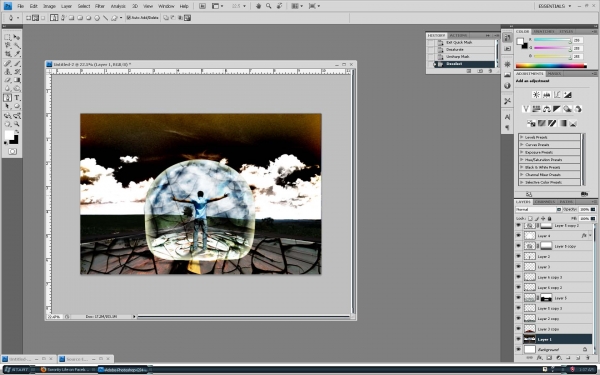
Task: Add layer style via the fx footer button
Action: pyautogui.click(x=539, y=358)
